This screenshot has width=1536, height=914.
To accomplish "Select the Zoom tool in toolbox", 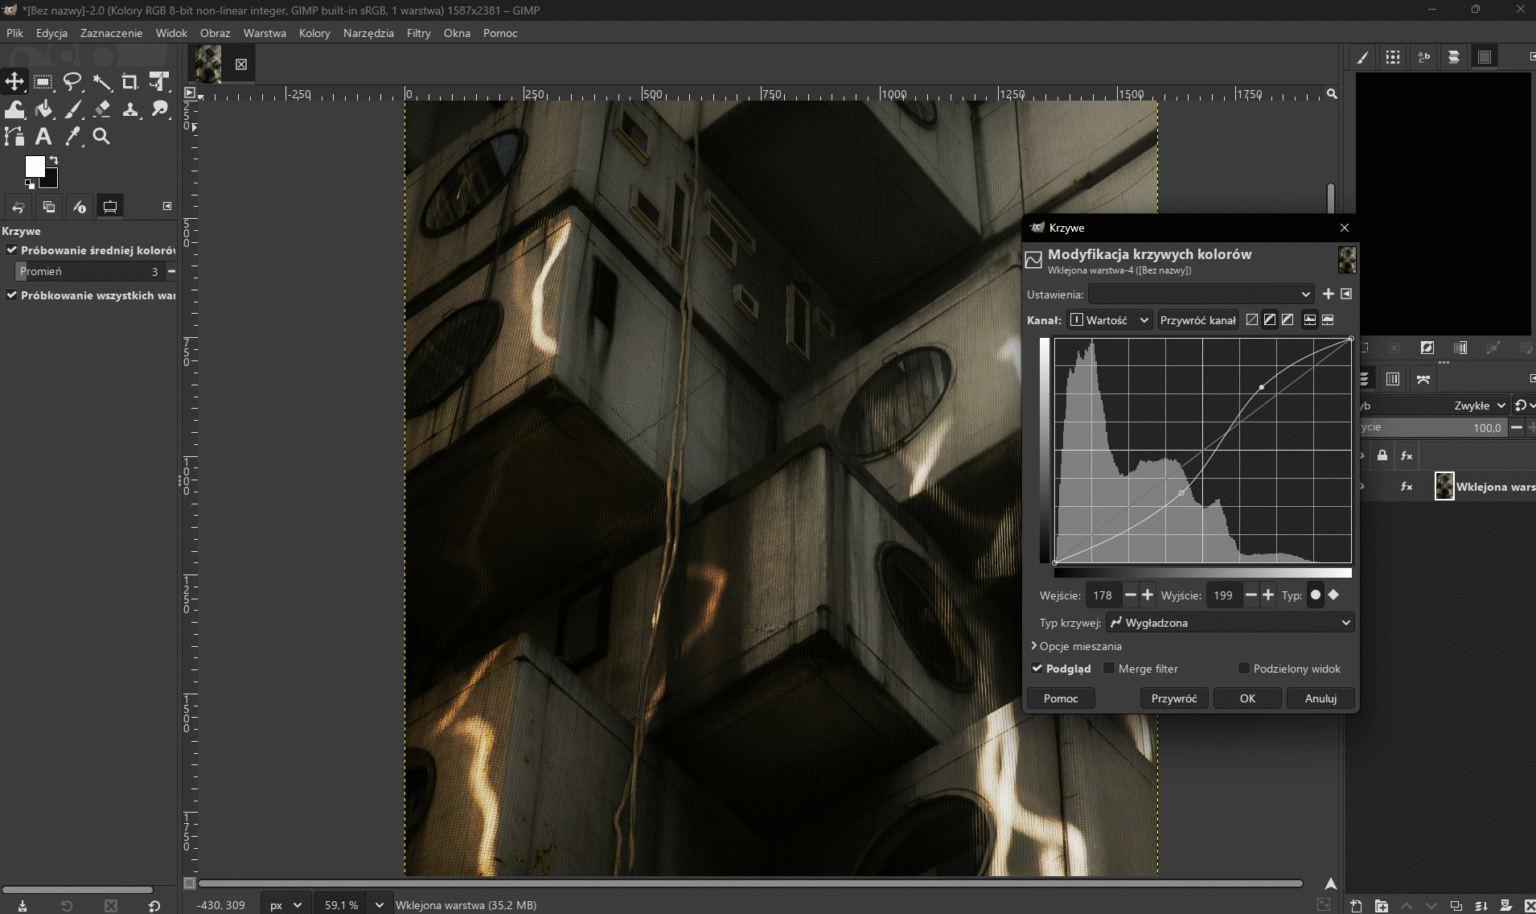I will pos(101,136).
